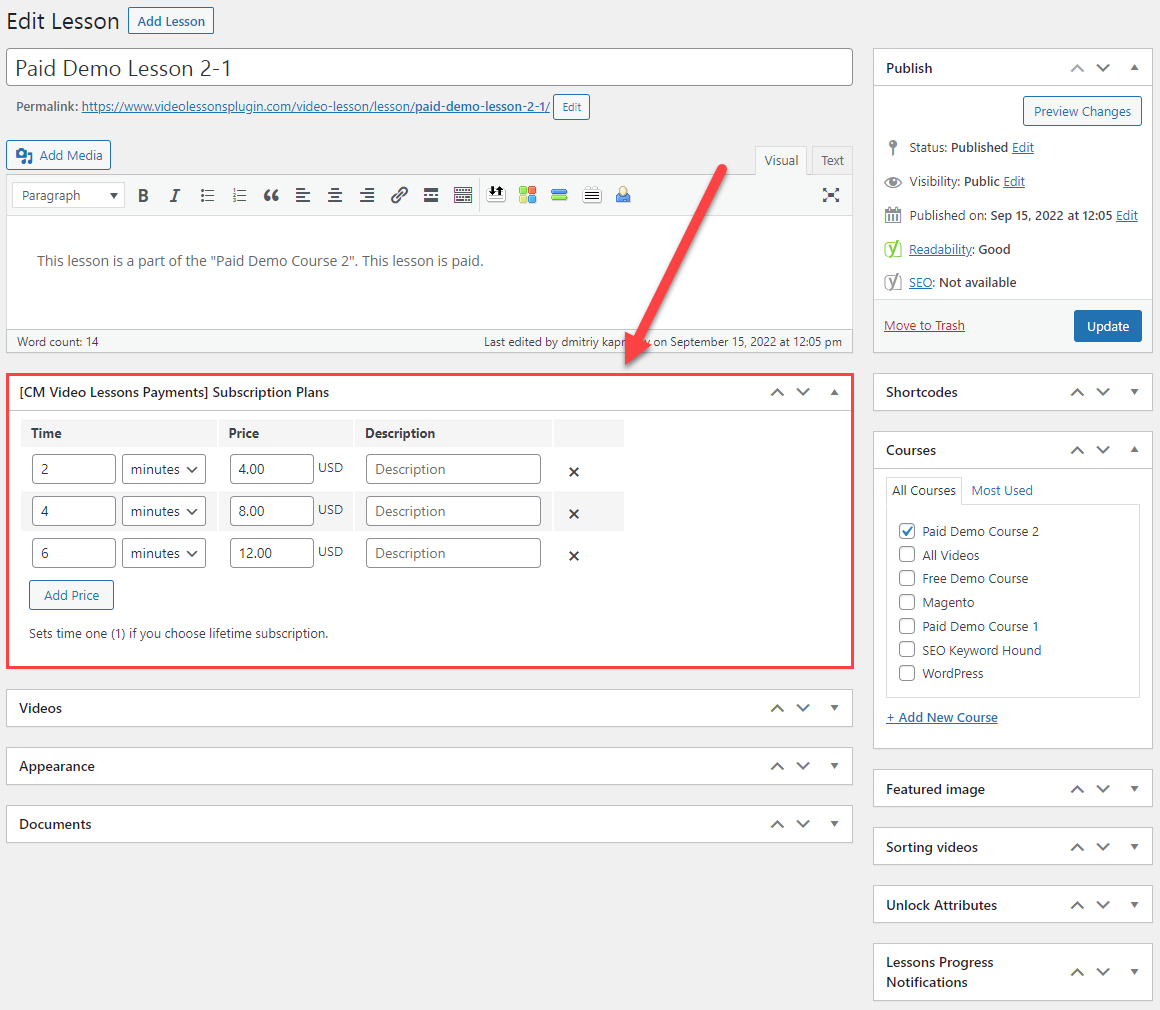Apply blockquote formatting
The height and width of the screenshot is (1010, 1160).
pyautogui.click(x=271, y=195)
